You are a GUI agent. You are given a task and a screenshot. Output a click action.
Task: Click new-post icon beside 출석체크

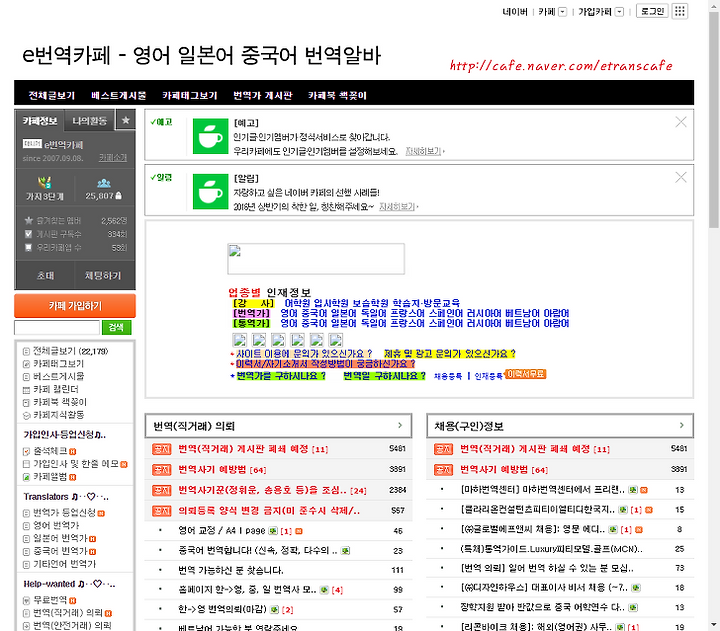(x=73, y=451)
